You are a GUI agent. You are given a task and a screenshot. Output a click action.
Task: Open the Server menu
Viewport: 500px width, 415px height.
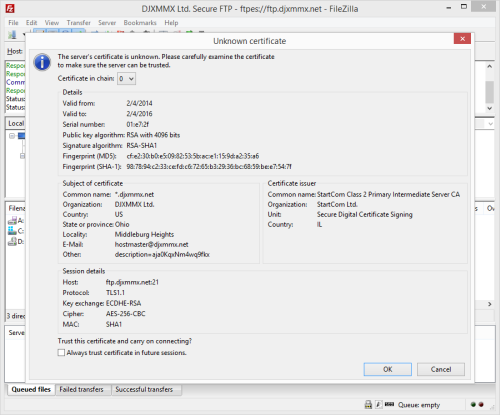(x=107, y=23)
